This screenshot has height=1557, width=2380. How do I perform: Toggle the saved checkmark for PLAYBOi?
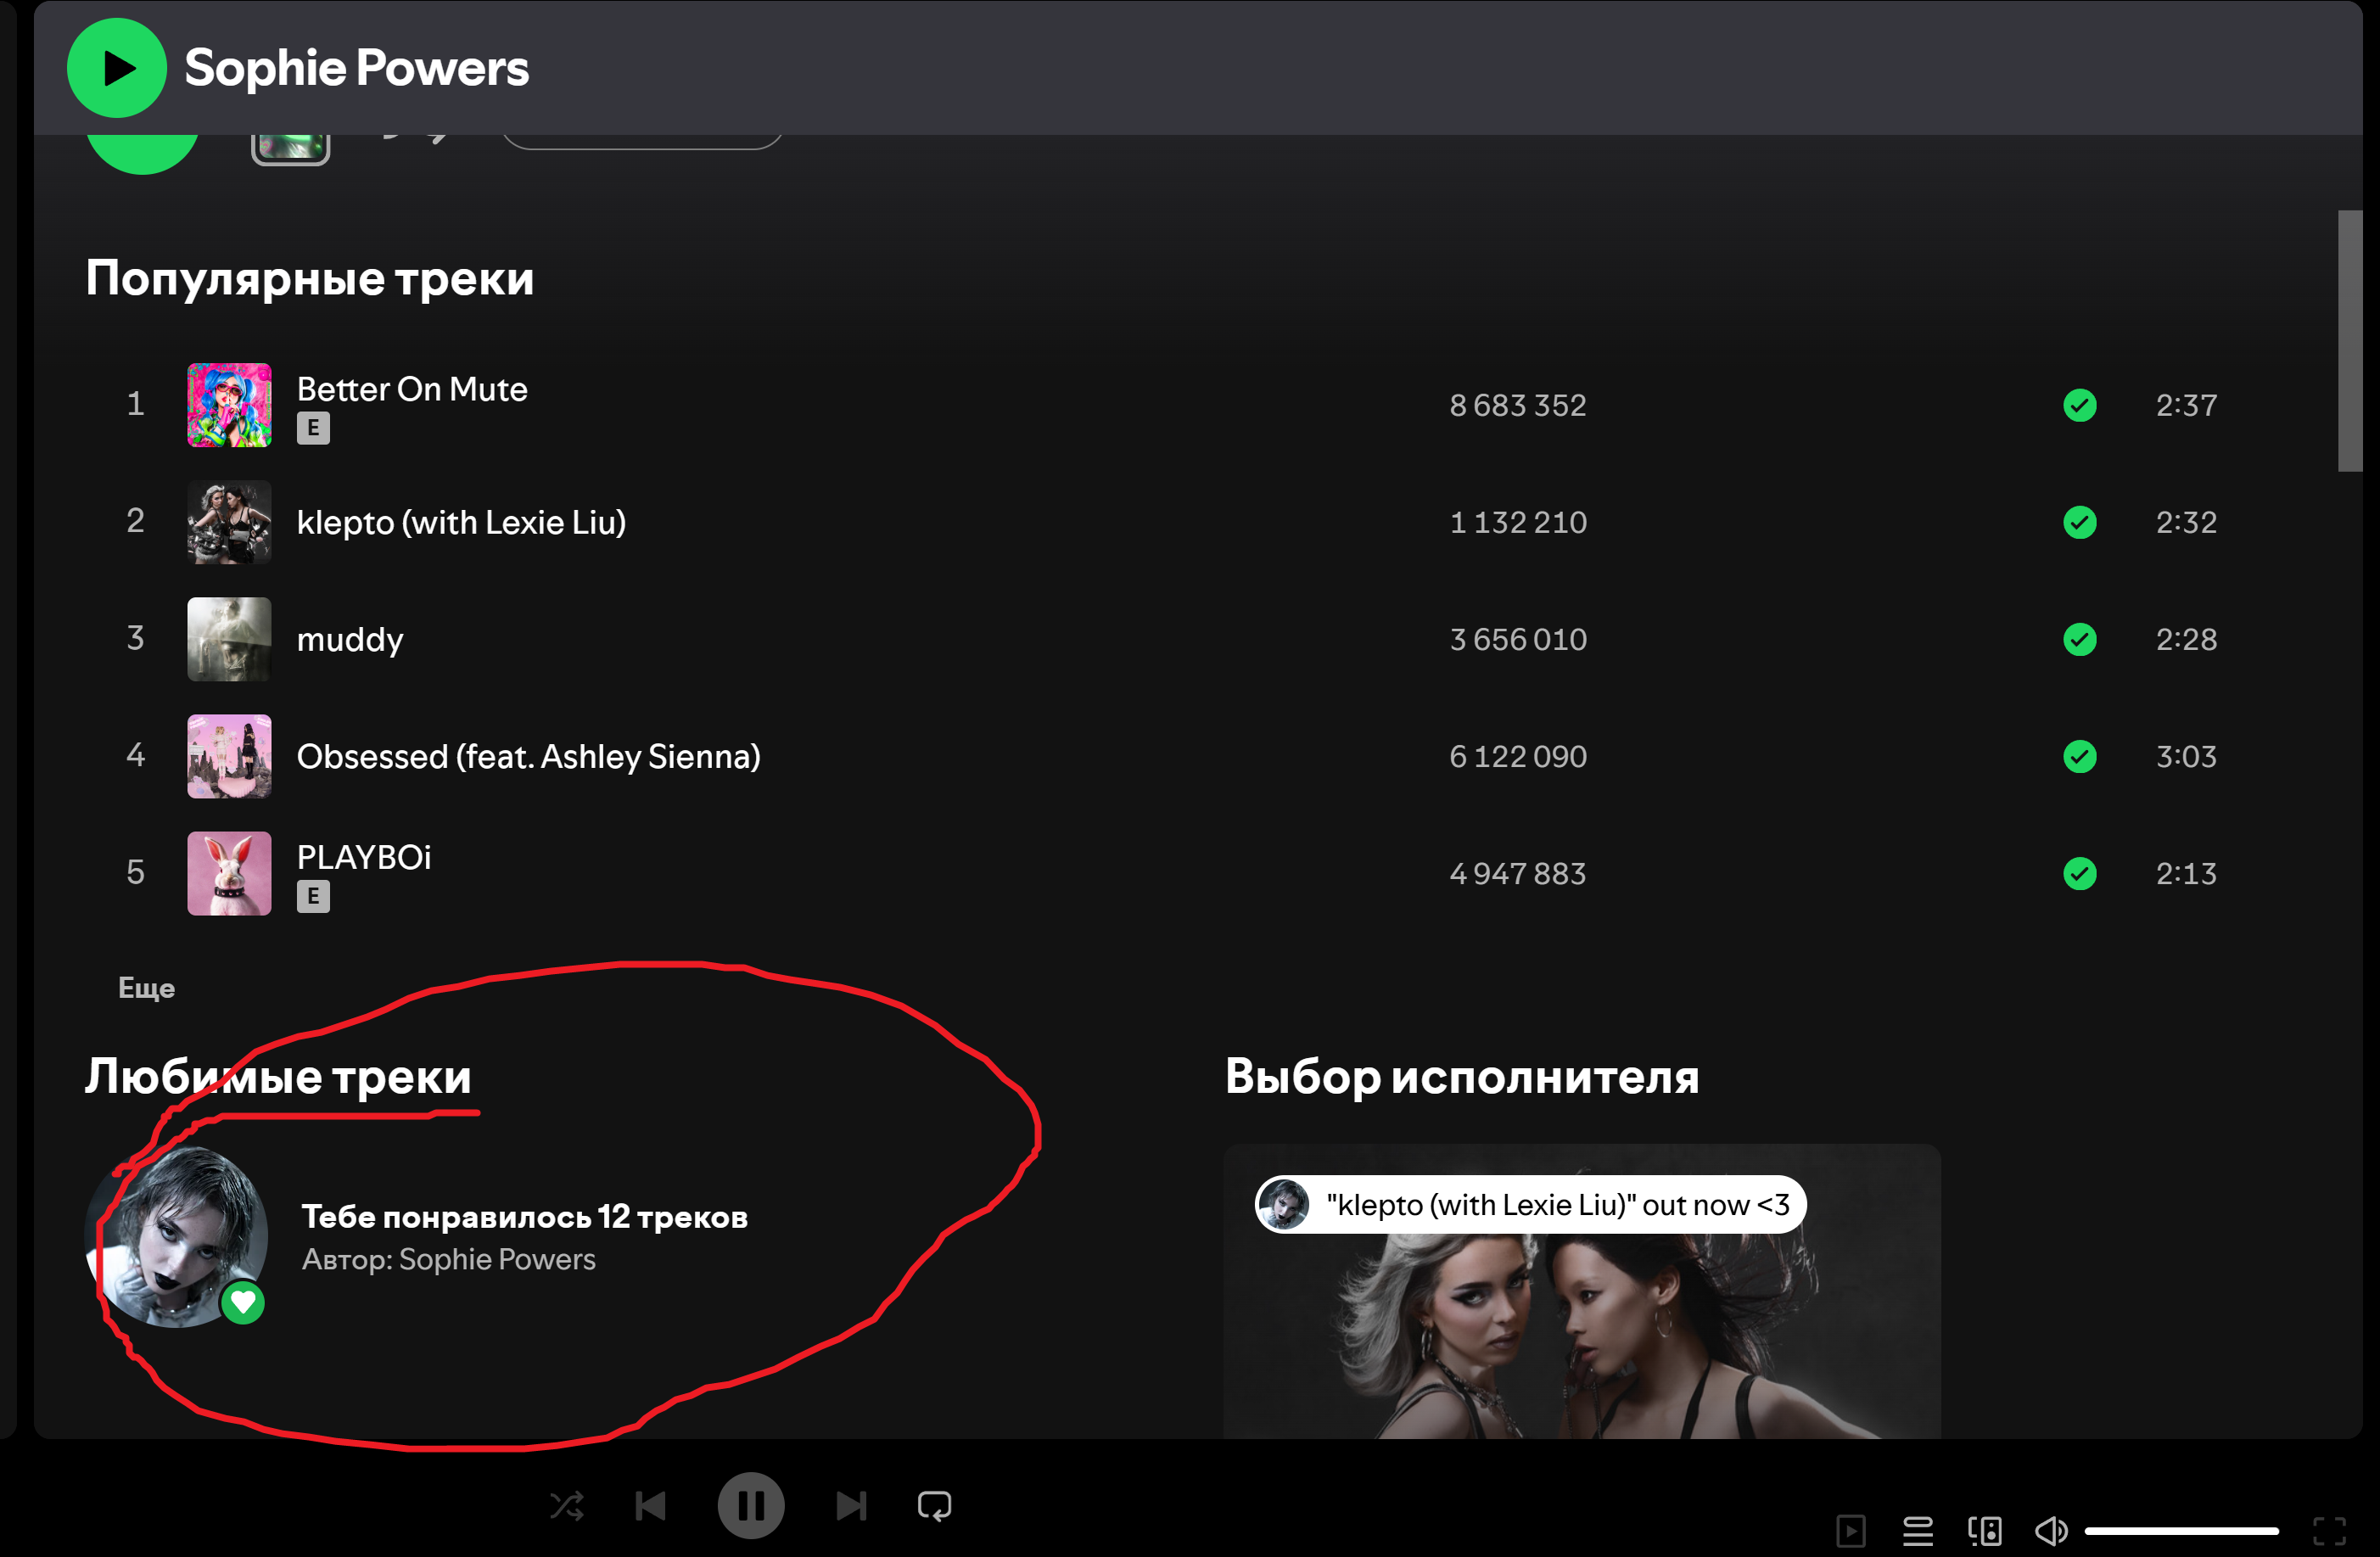pyautogui.click(x=2080, y=873)
